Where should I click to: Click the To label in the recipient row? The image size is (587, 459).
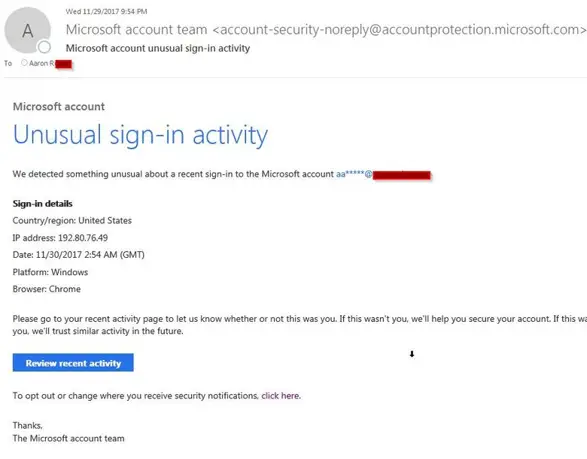[8, 64]
